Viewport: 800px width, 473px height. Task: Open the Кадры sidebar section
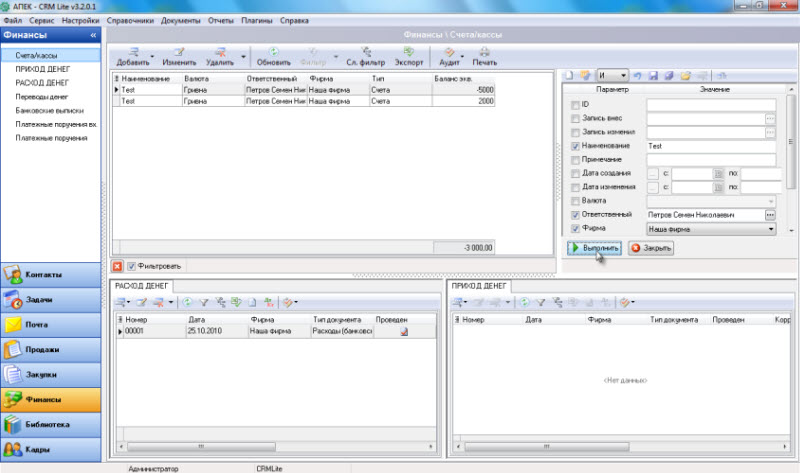[x=51, y=450]
